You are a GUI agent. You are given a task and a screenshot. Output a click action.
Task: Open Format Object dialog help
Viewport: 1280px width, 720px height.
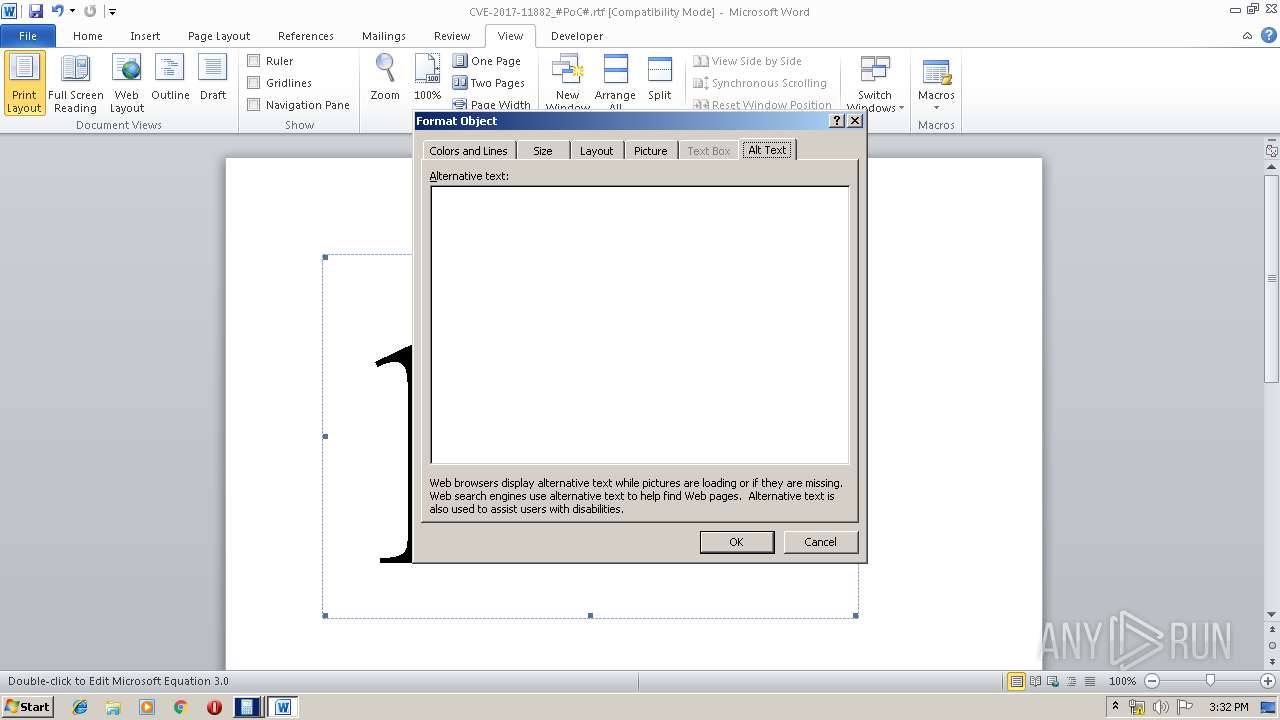coord(837,121)
